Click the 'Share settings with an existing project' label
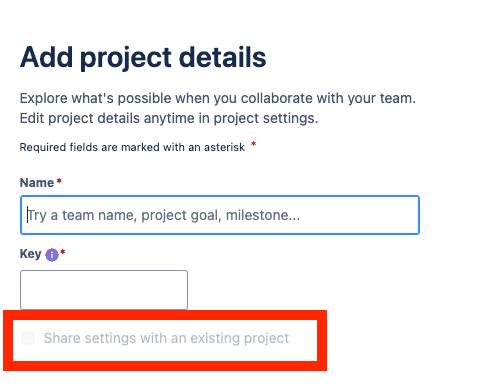 [x=166, y=338]
